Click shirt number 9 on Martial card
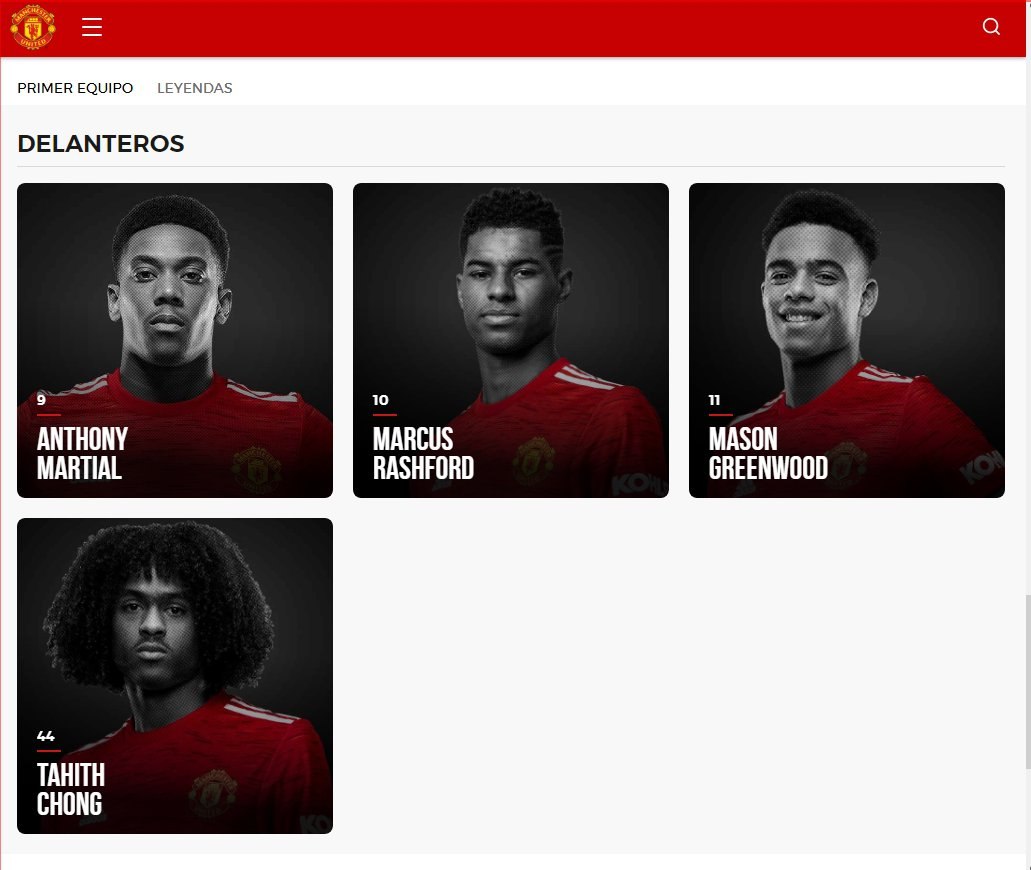Screen dimensions: 1031x870 coord(41,400)
